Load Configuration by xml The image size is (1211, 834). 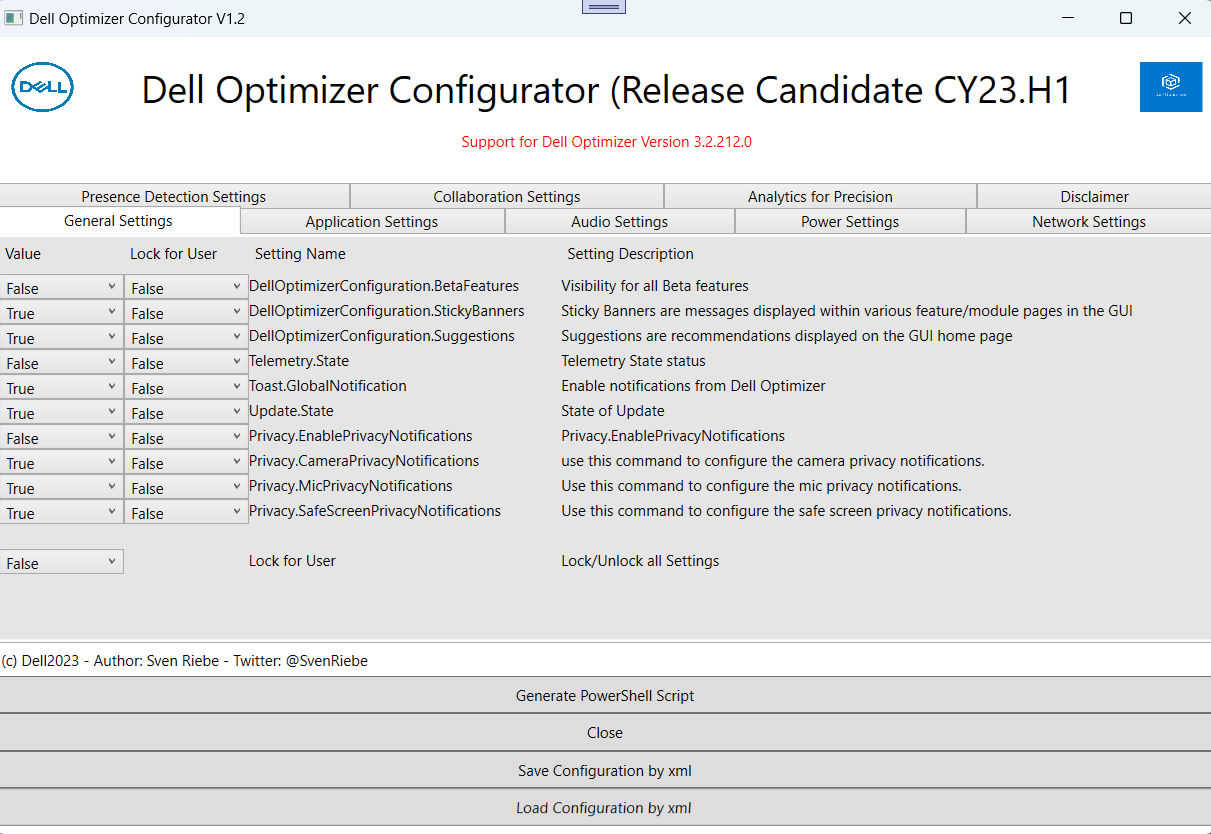[604, 807]
